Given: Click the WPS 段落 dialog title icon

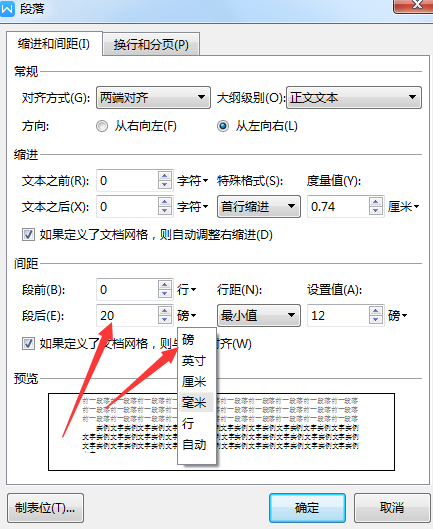Looking at the screenshot, I should tap(7, 8).
